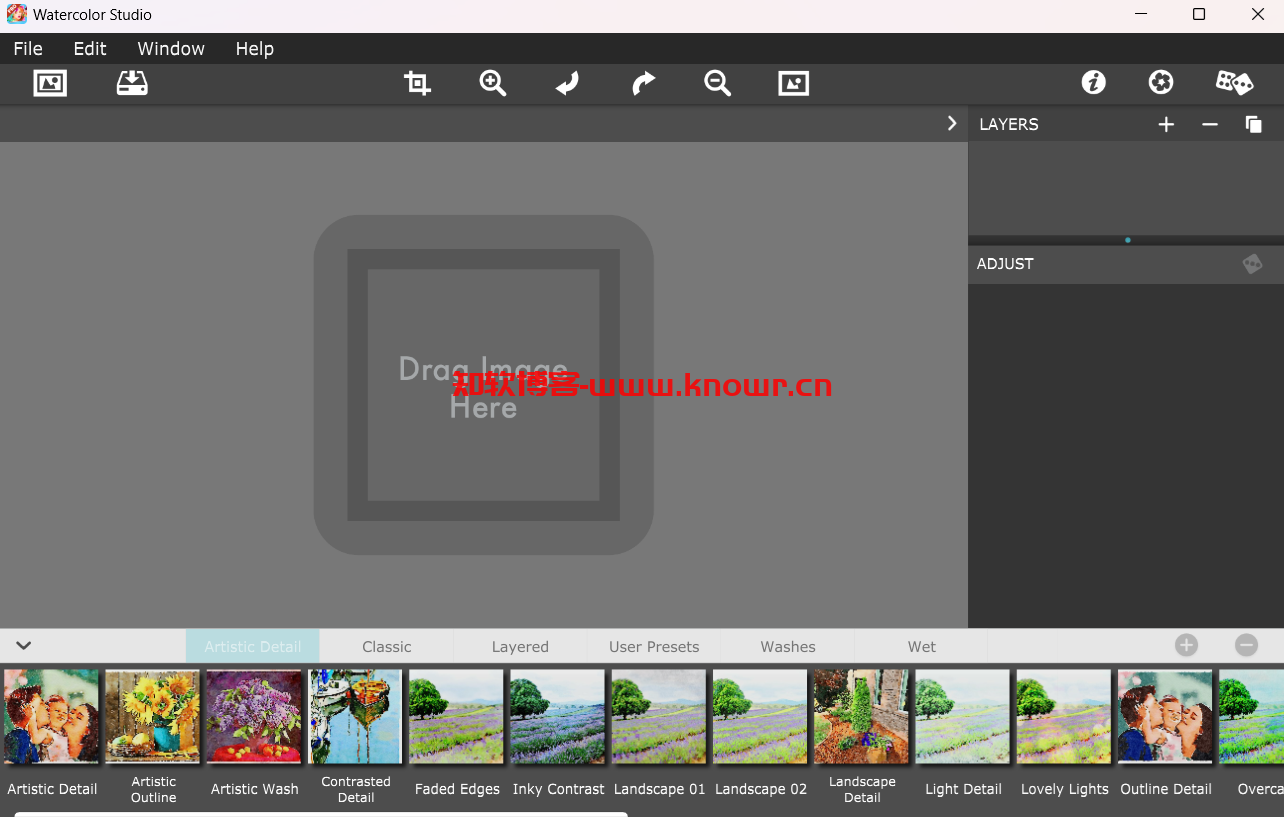The height and width of the screenshot is (817, 1284).
Task: Open the Edit menu
Action: (x=90, y=49)
